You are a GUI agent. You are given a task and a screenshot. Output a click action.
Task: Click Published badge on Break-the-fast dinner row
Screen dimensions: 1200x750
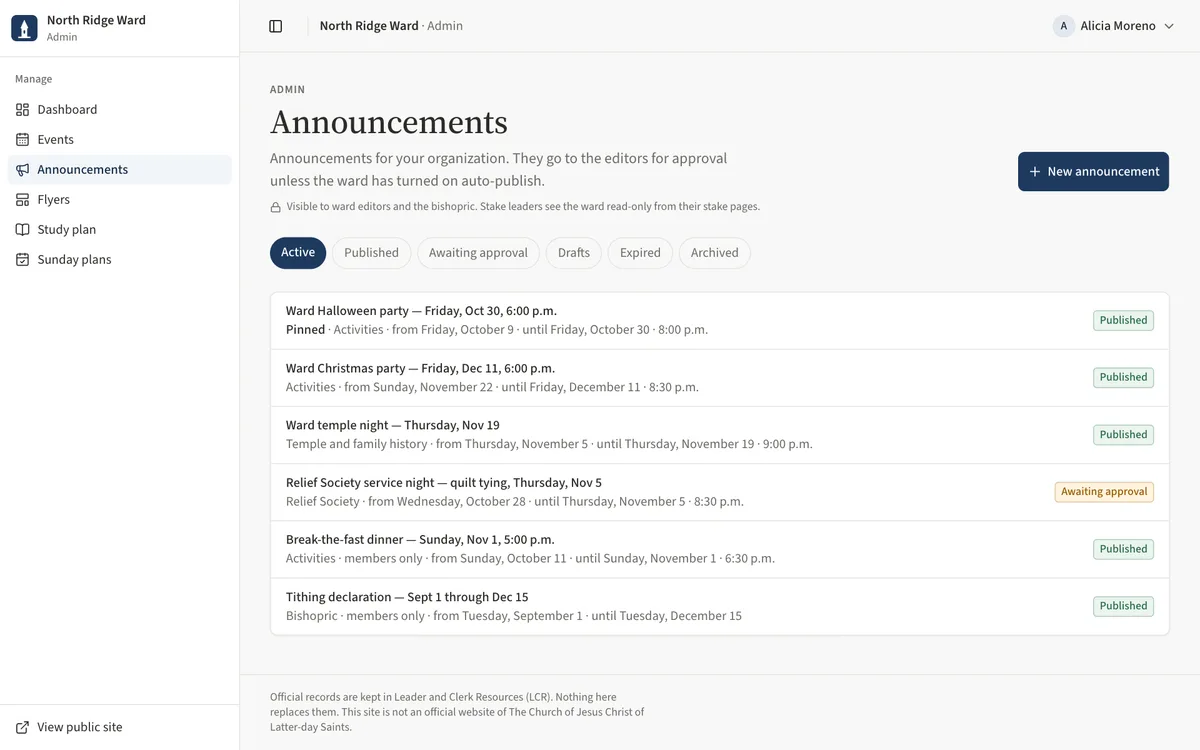pos(1123,549)
